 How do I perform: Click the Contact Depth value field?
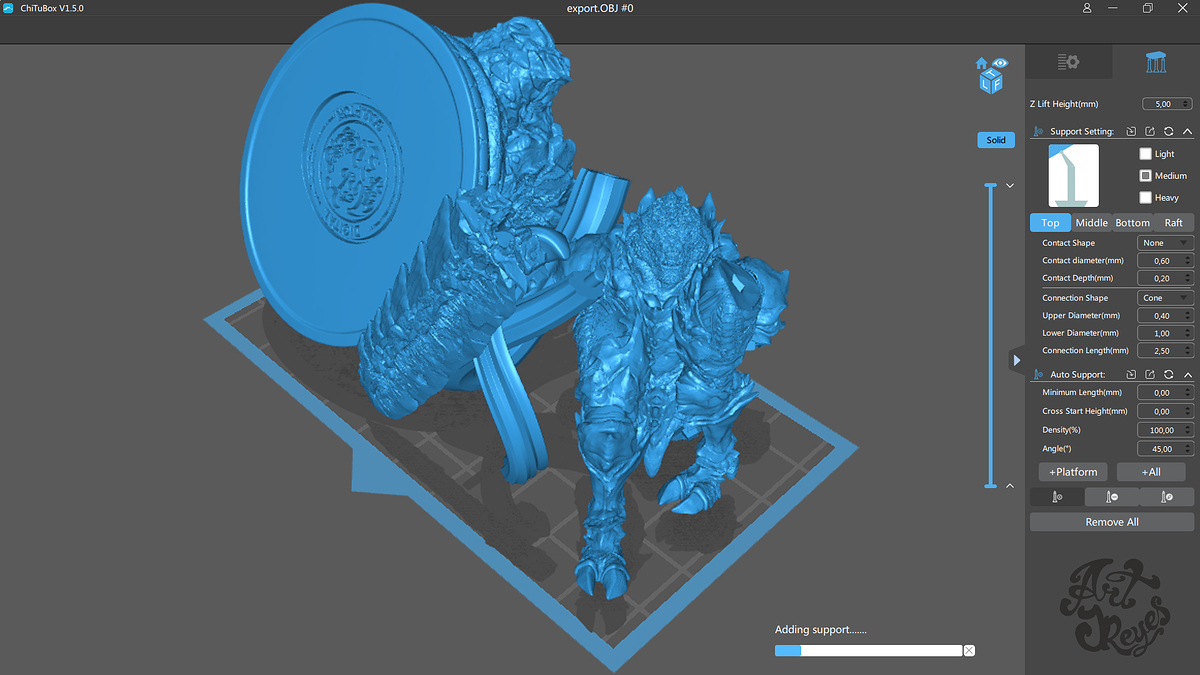[x=1165, y=278]
